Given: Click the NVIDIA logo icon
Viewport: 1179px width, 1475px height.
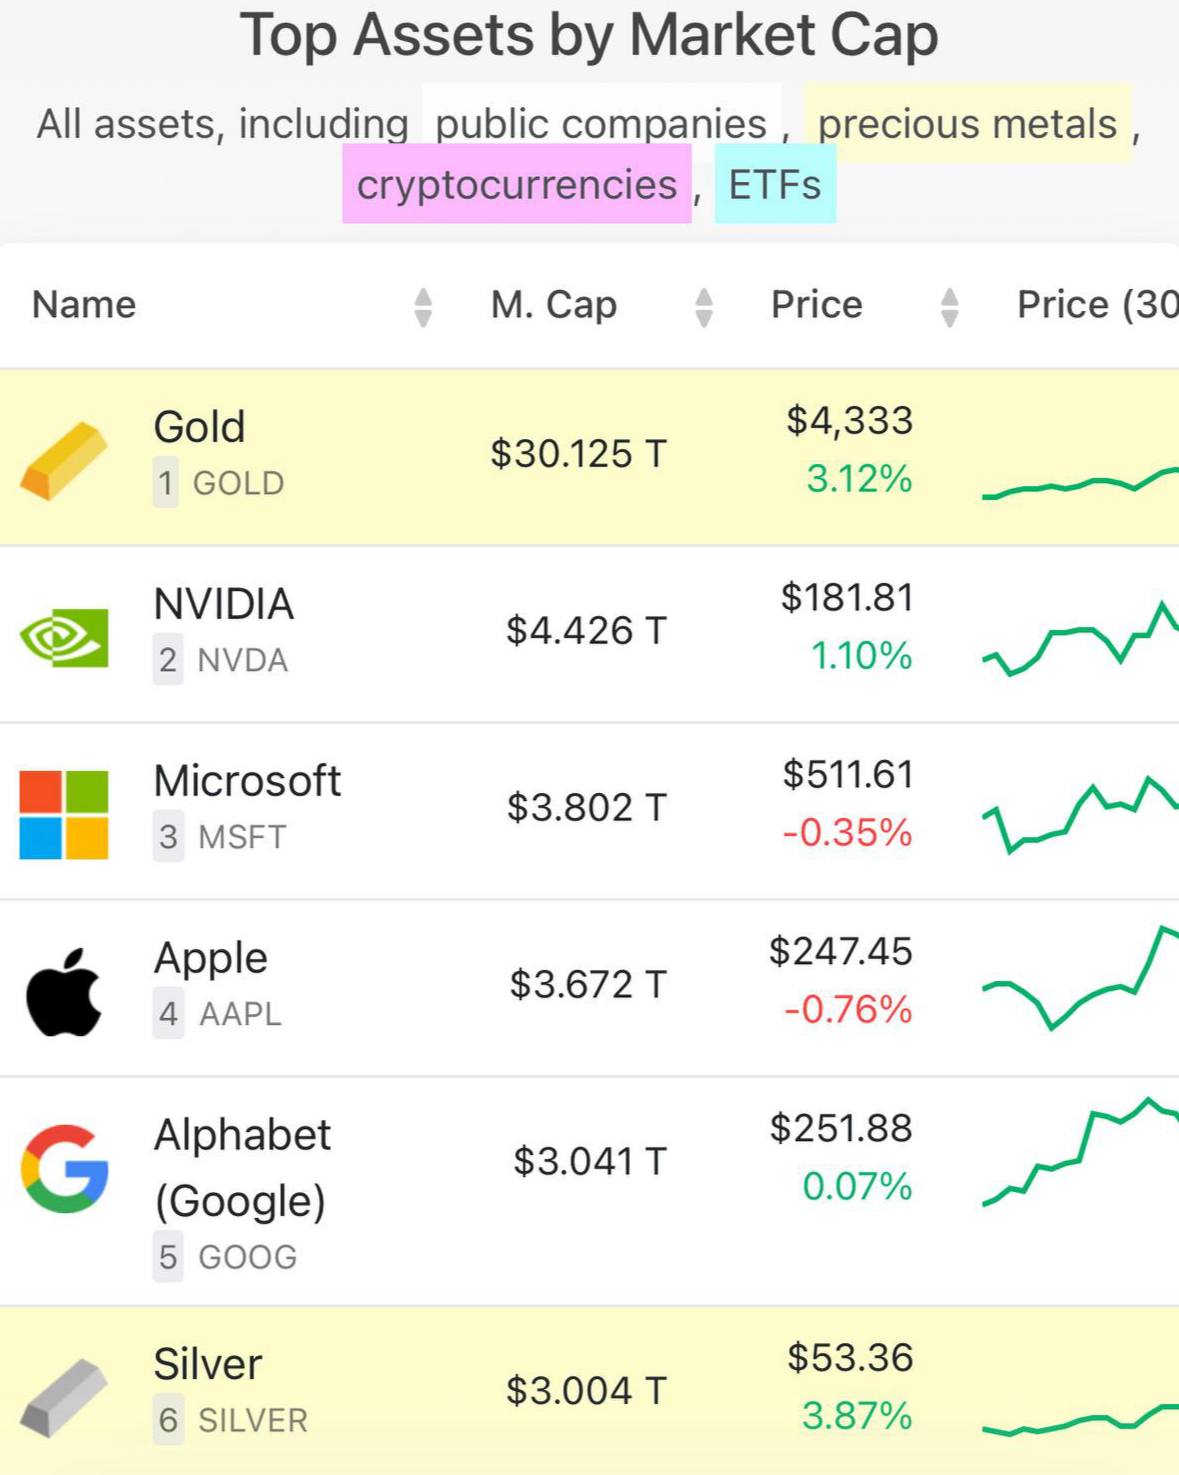Looking at the screenshot, I should pyautogui.click(x=64, y=637).
